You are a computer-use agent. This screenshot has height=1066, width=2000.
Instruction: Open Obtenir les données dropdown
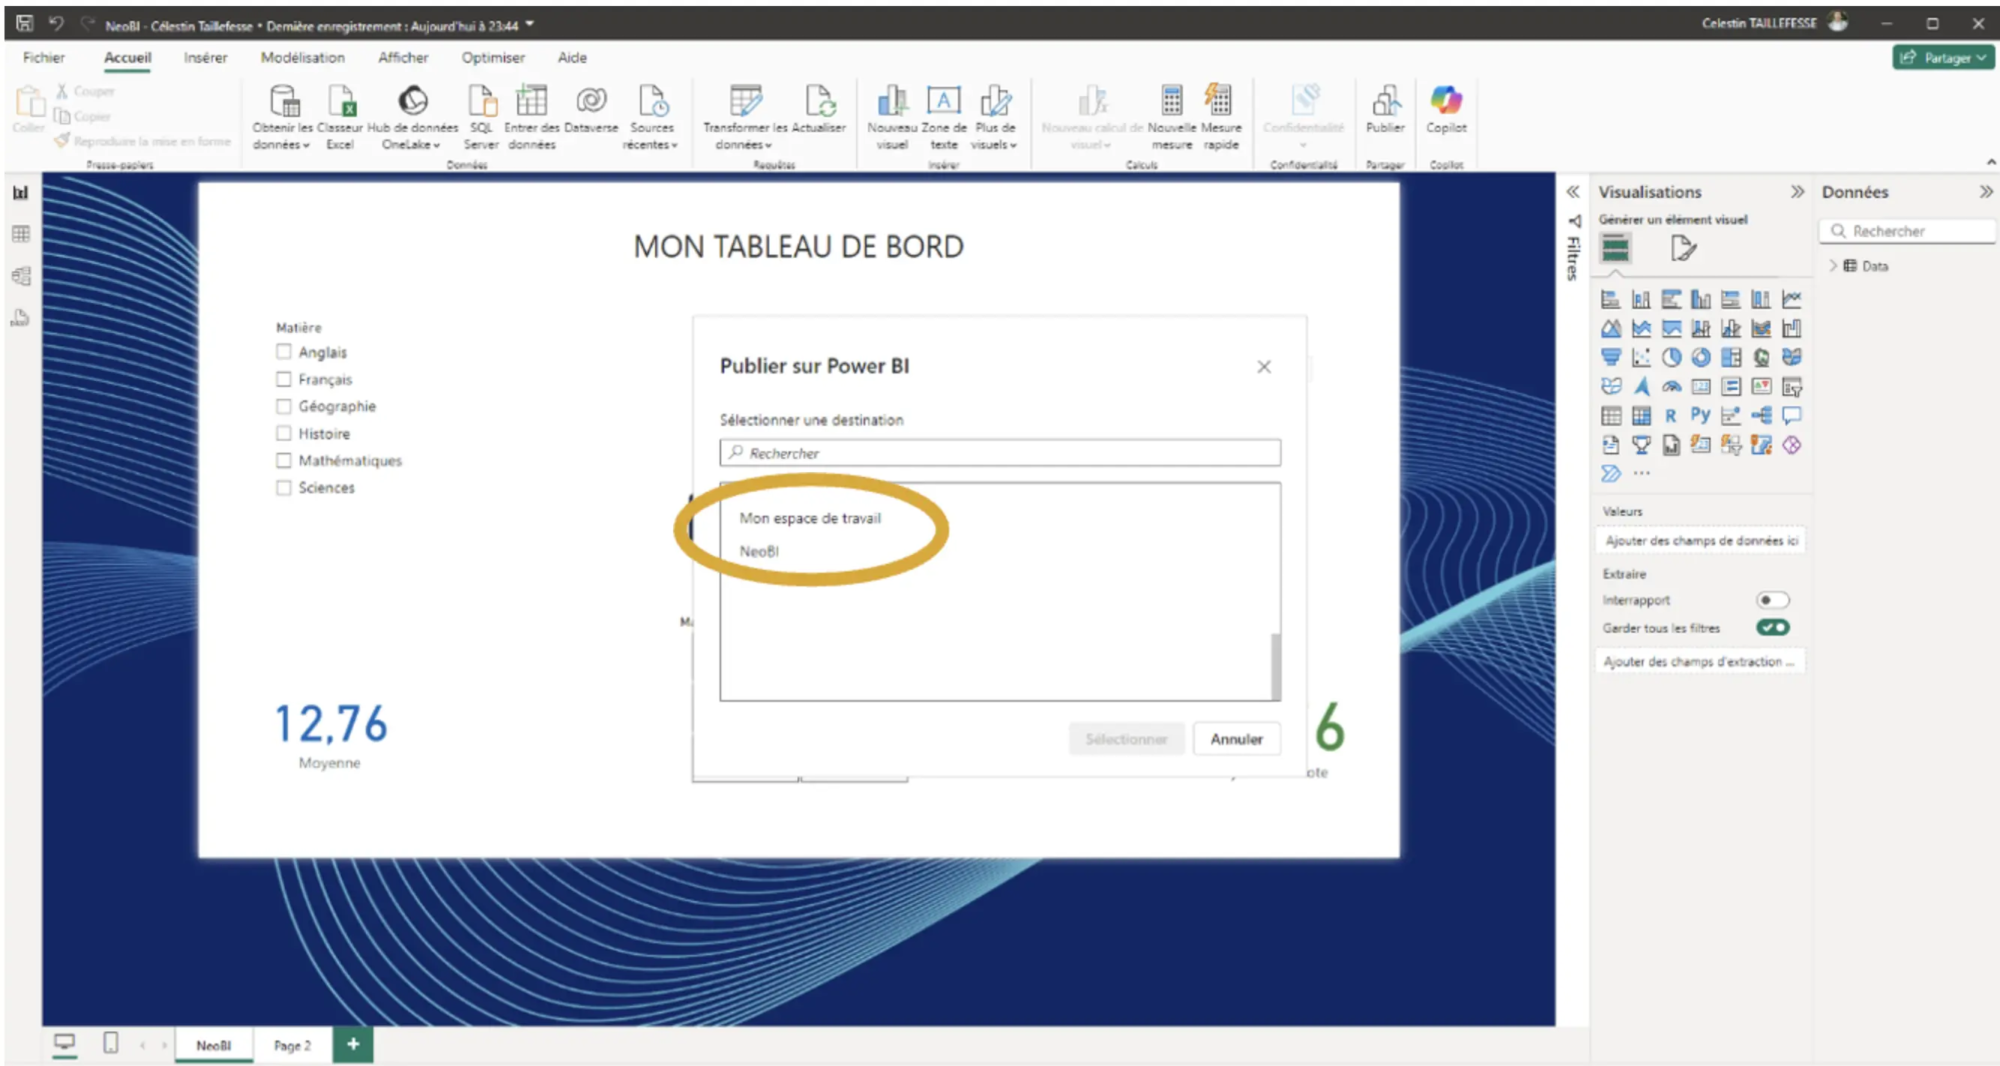point(283,116)
